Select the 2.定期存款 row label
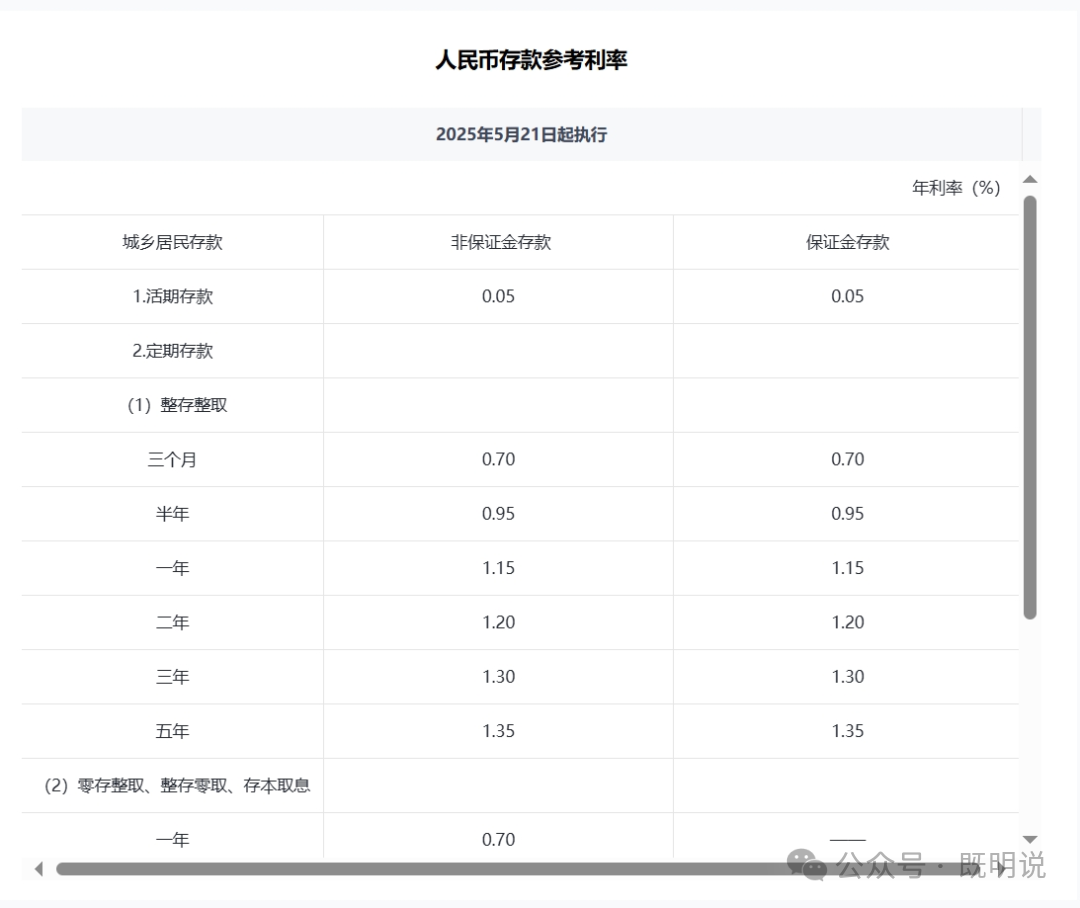This screenshot has width=1080, height=908. tap(171, 350)
